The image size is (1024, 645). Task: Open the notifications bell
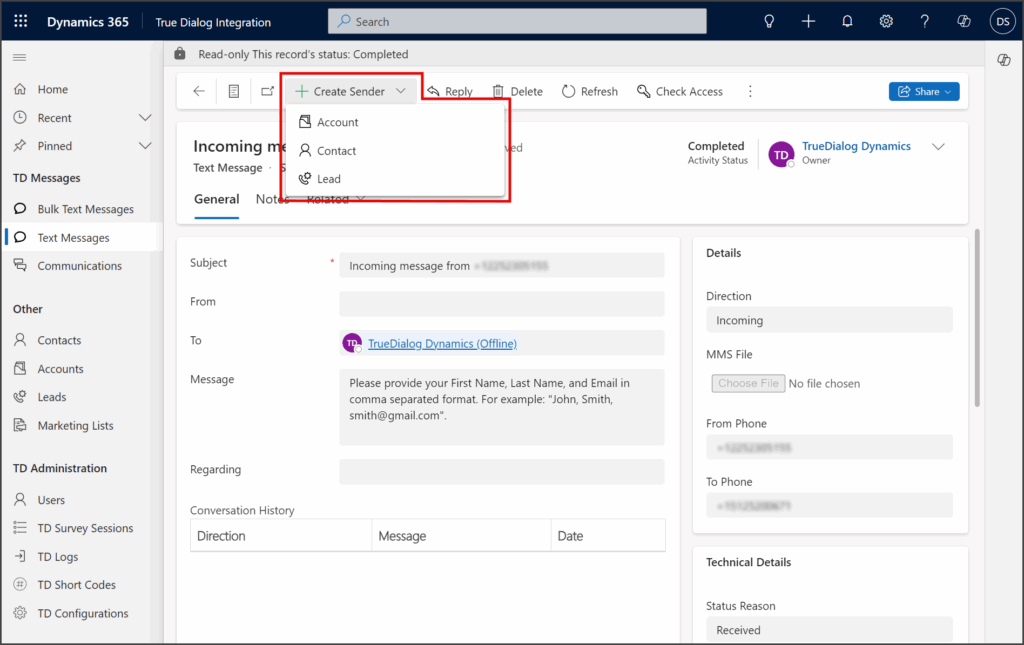point(847,22)
